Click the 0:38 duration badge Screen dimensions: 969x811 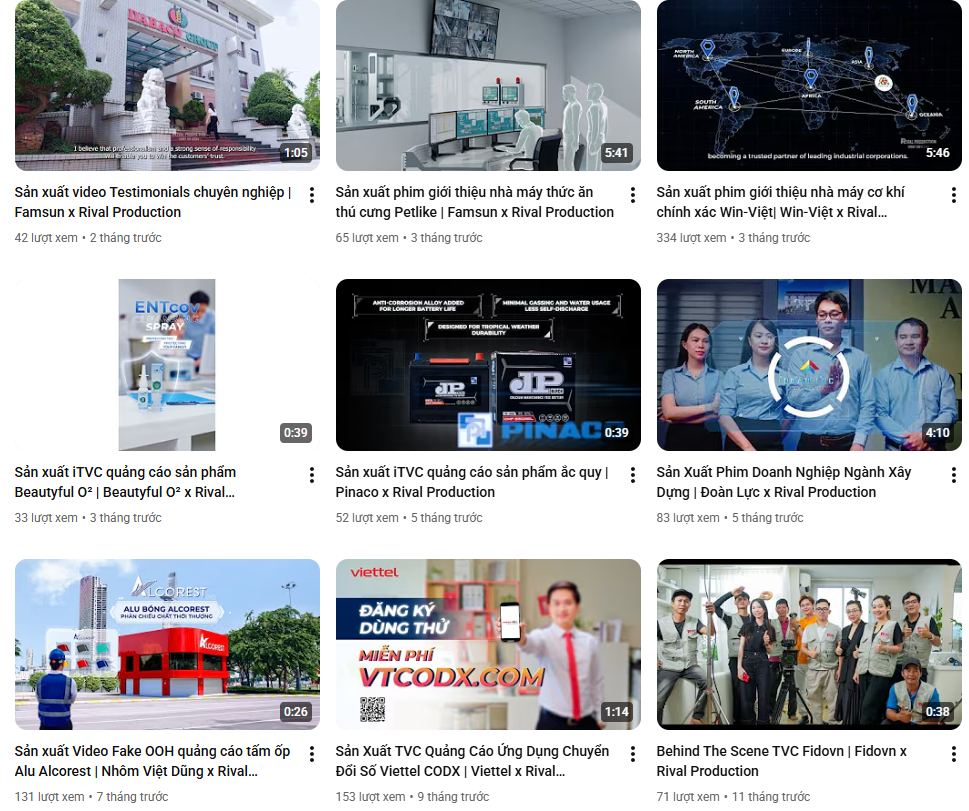[x=937, y=711]
